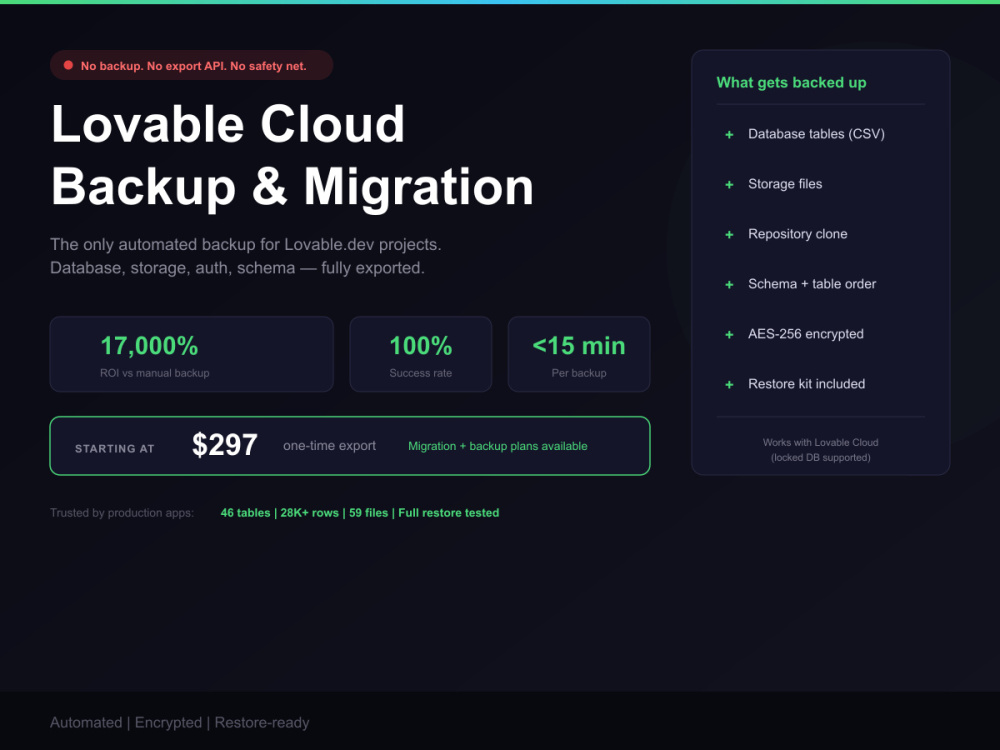Click the 'Backup & Migration' heading line
1000x750 pixels.
pyautogui.click(x=292, y=187)
